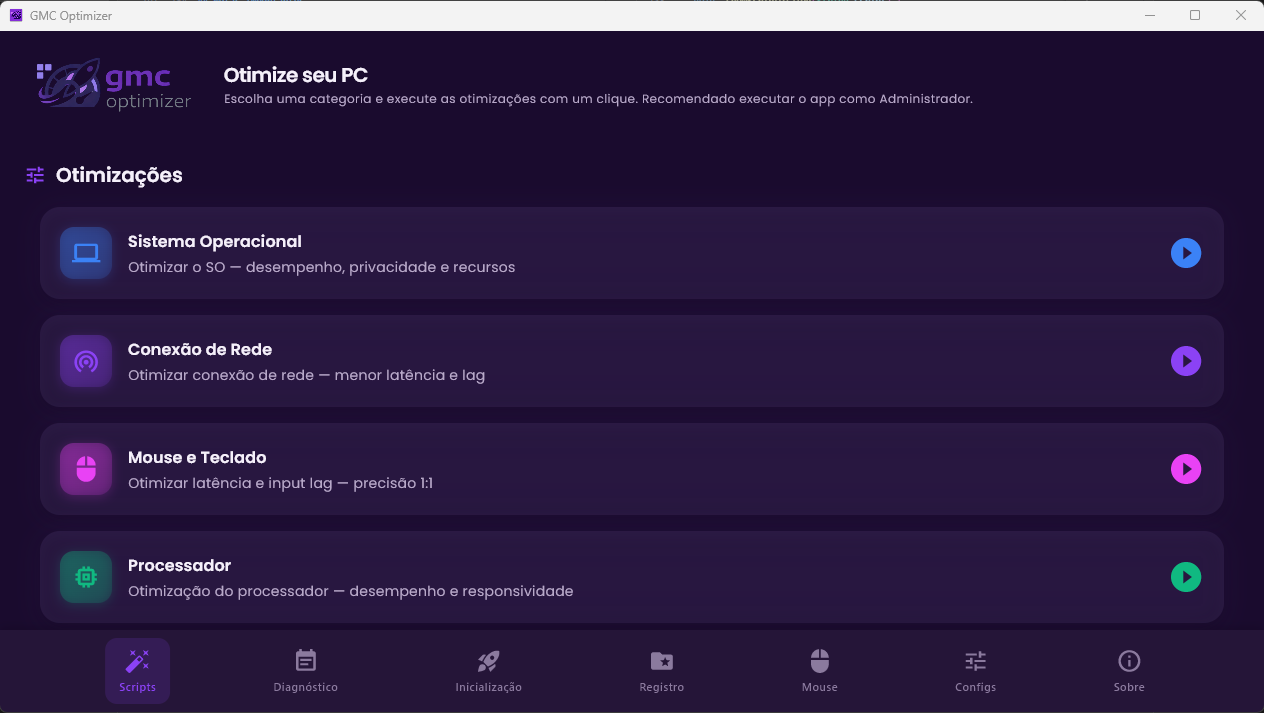This screenshot has width=1264, height=713.
Task: Run the Conexão de Rede optimization
Action: coord(1185,361)
